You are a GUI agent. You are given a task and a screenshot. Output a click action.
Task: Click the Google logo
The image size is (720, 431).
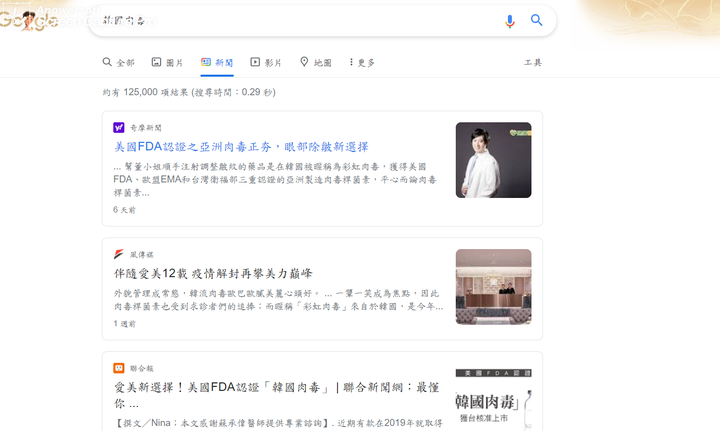point(29,20)
